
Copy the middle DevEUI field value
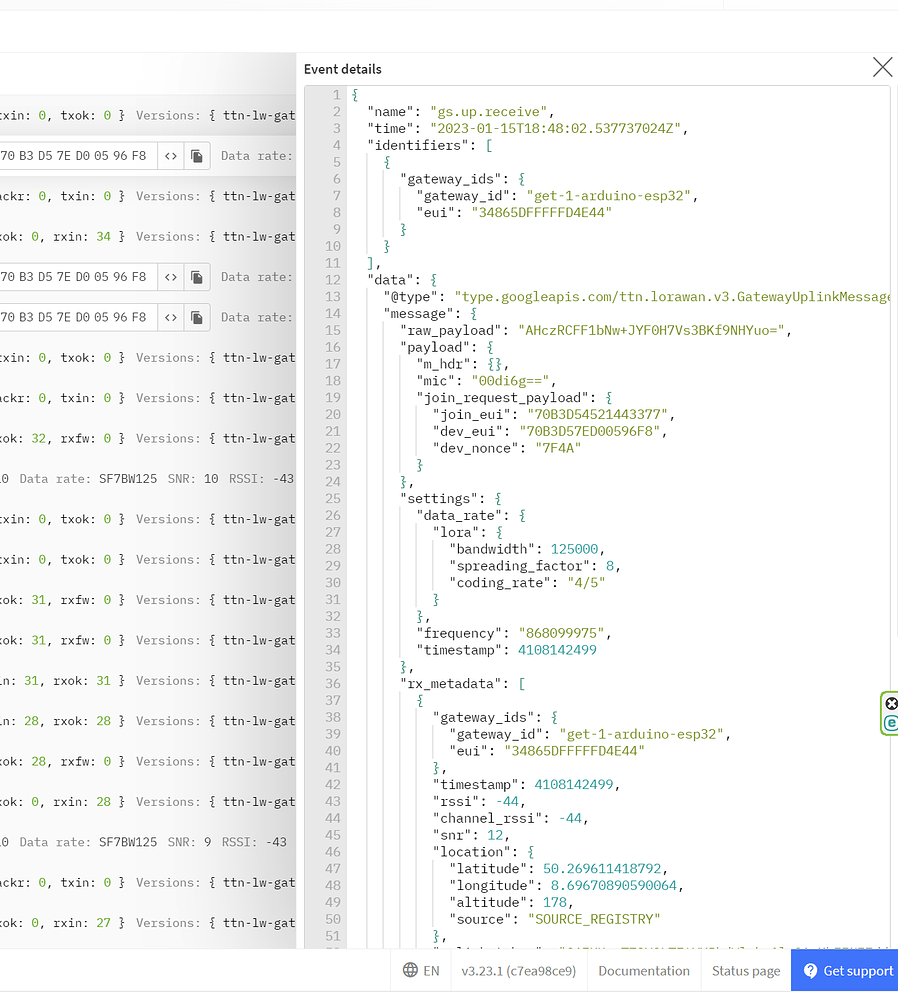(197, 277)
